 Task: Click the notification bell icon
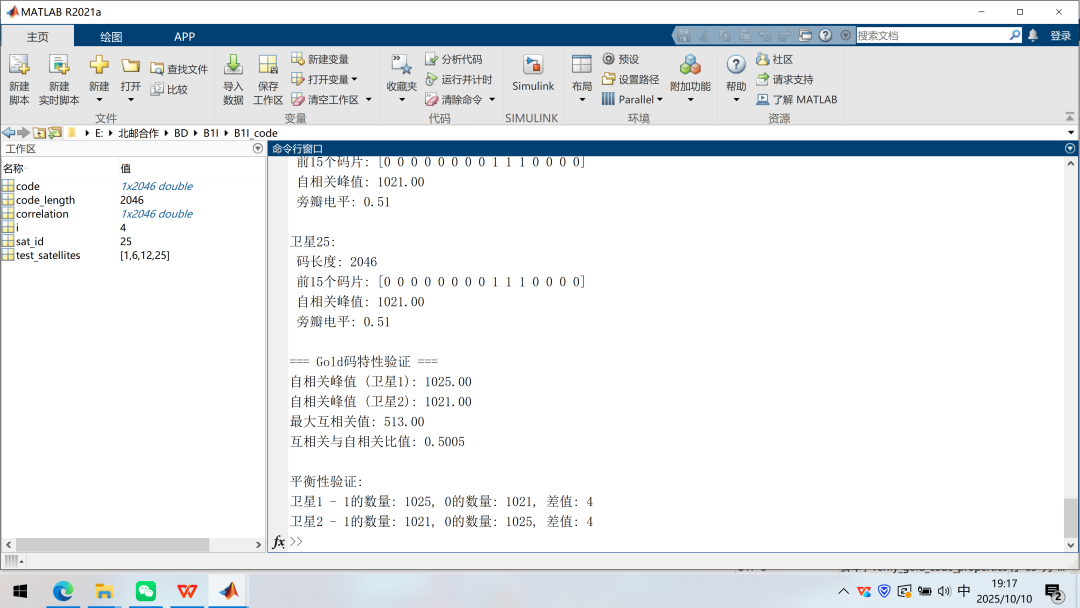click(x=1032, y=35)
